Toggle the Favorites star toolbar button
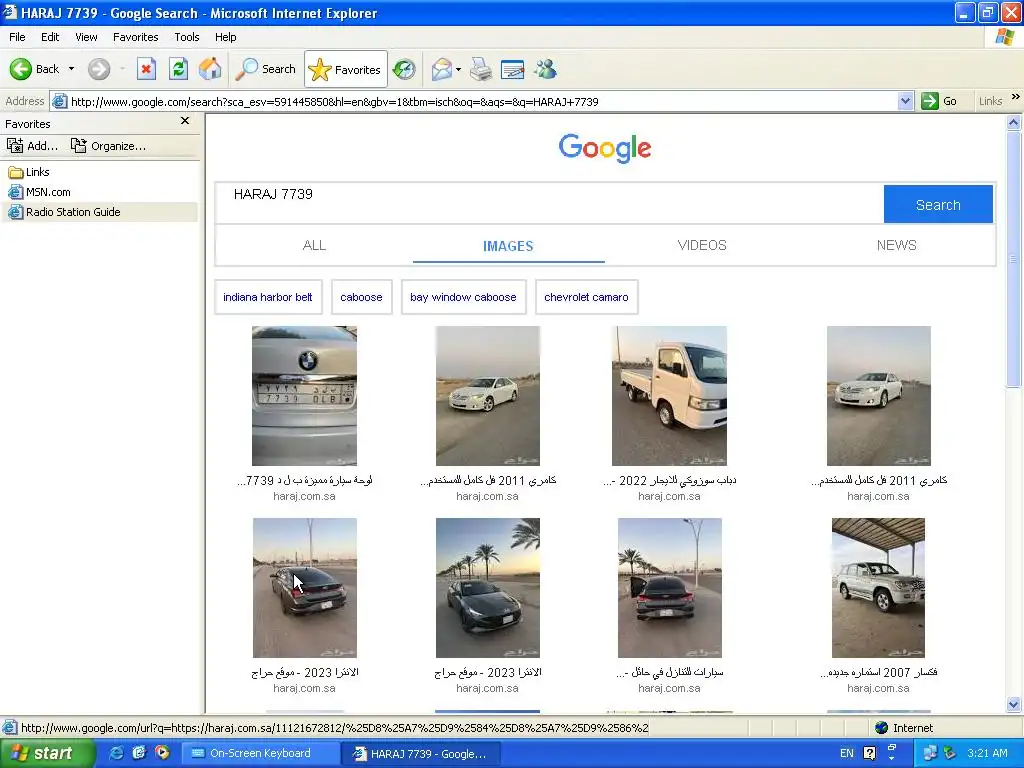 tap(345, 69)
